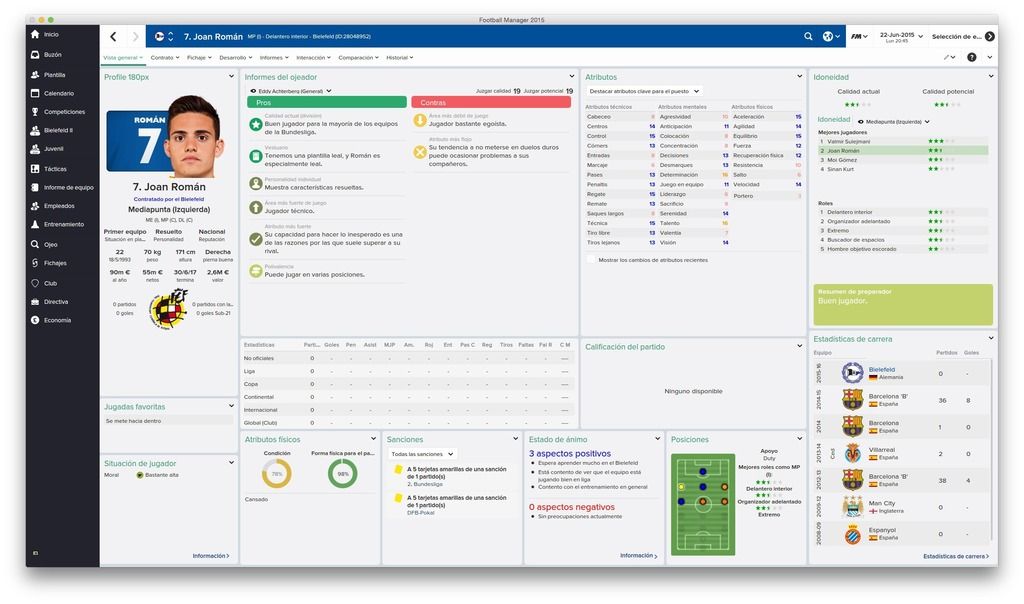Expand Atributos panel chevron
This screenshot has width=1024, height=604.
tap(799, 76)
